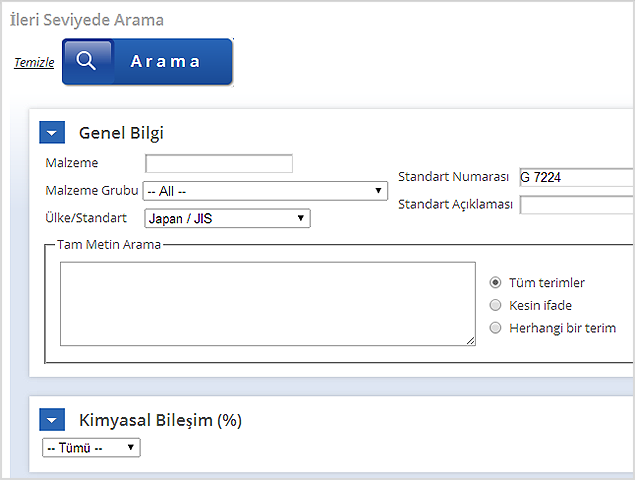635x480 pixels.
Task: Click the Ülke/Standart label
Action: click(86, 218)
